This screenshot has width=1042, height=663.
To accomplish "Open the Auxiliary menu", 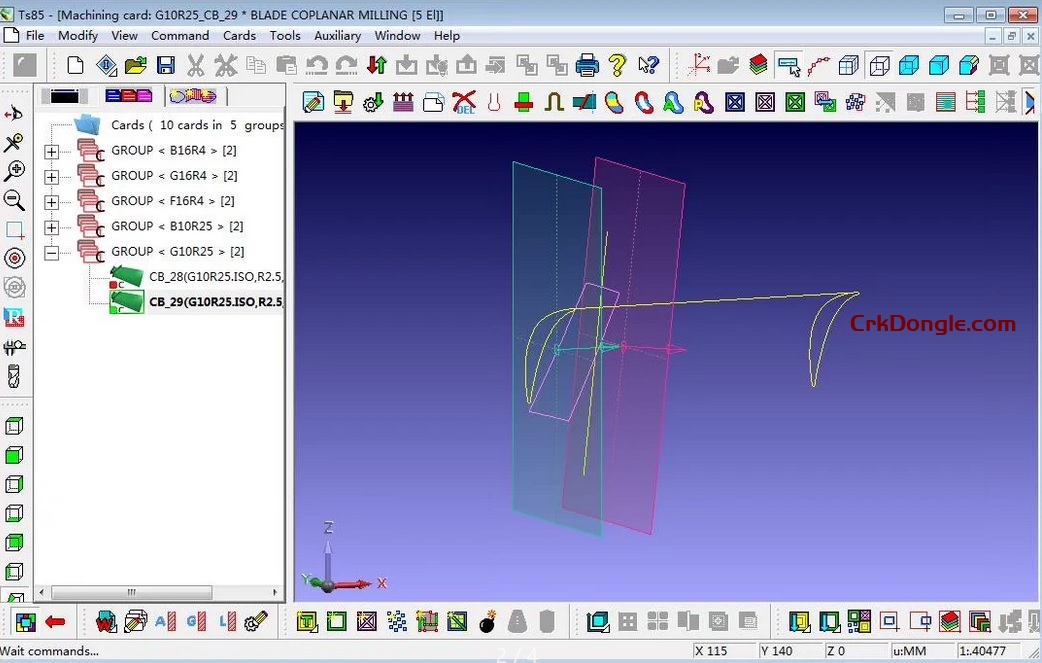I will point(337,35).
